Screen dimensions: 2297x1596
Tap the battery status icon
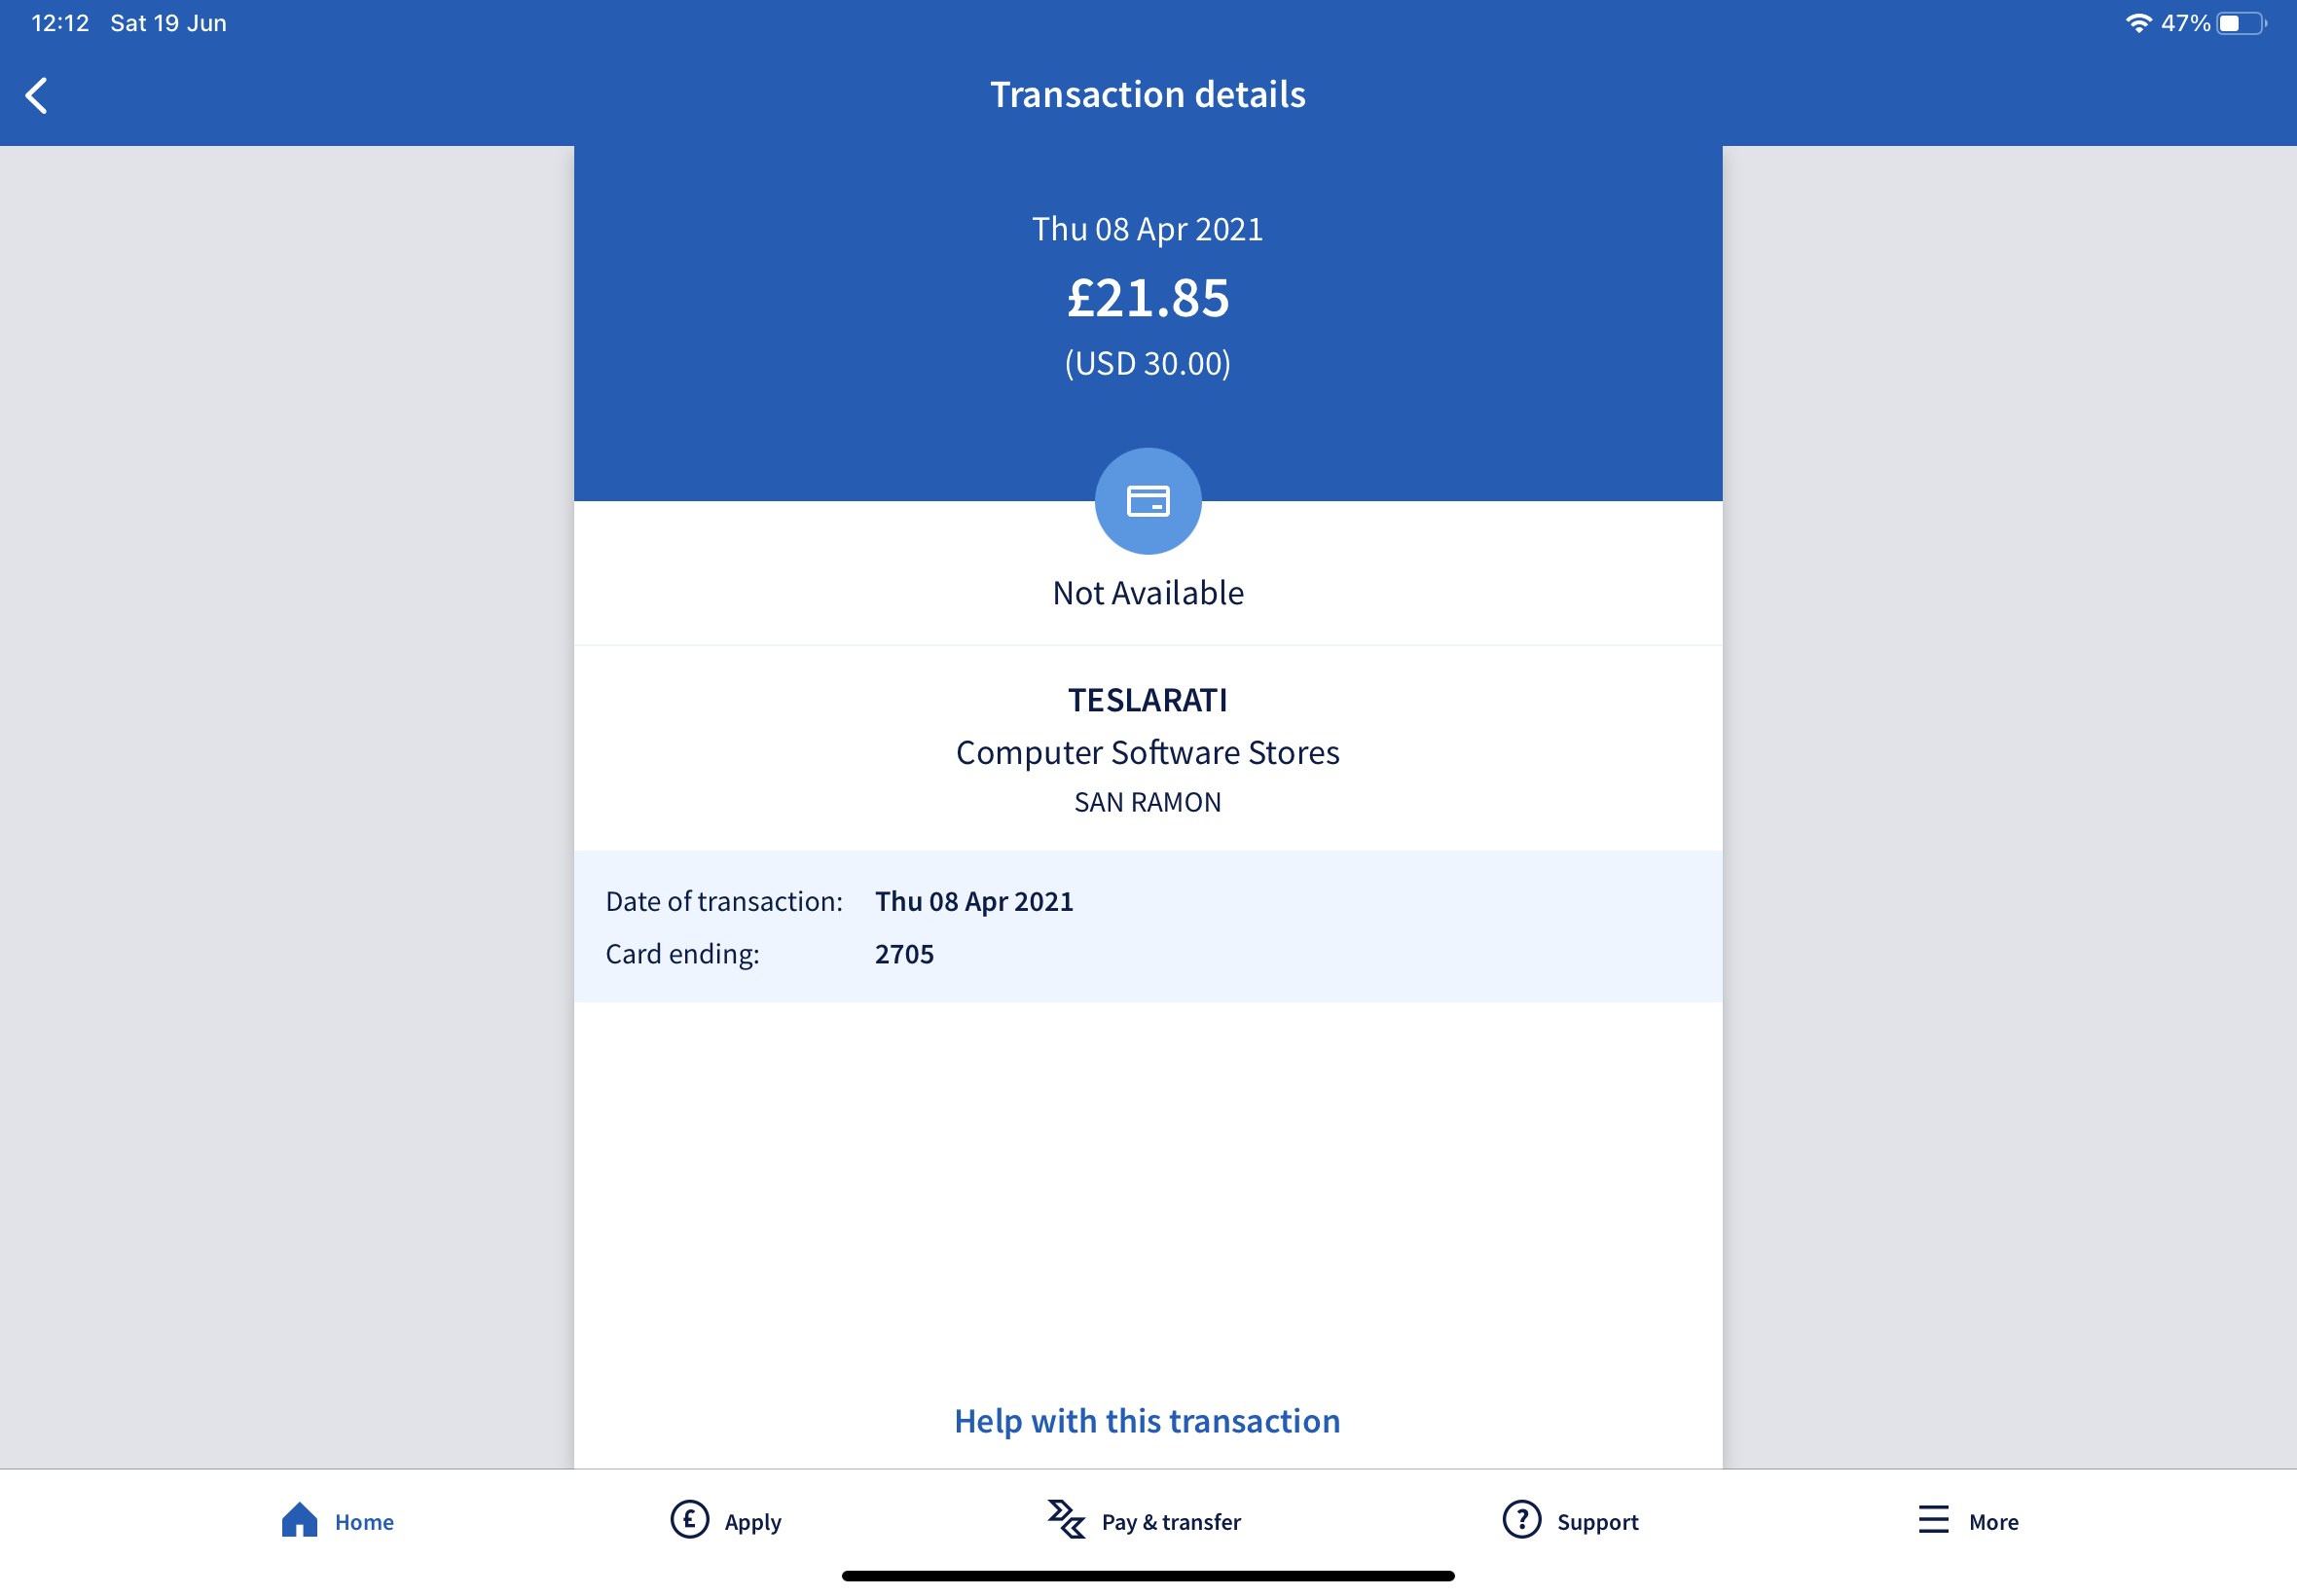(2241, 23)
